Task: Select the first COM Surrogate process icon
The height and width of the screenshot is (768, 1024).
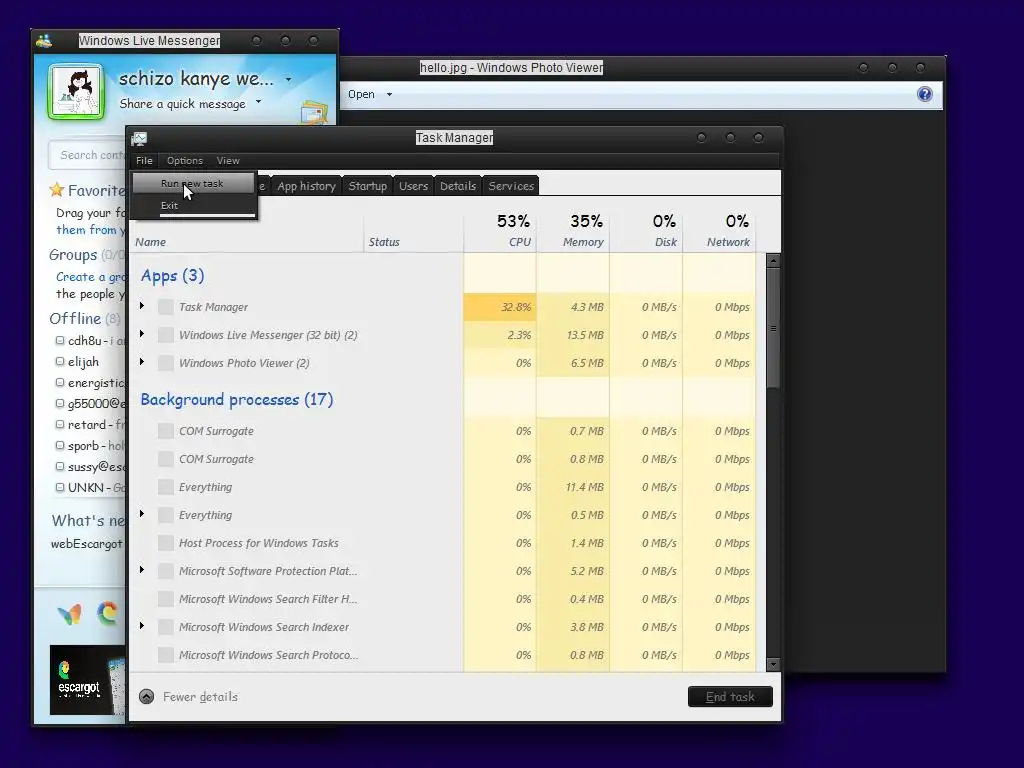Action: (x=166, y=431)
